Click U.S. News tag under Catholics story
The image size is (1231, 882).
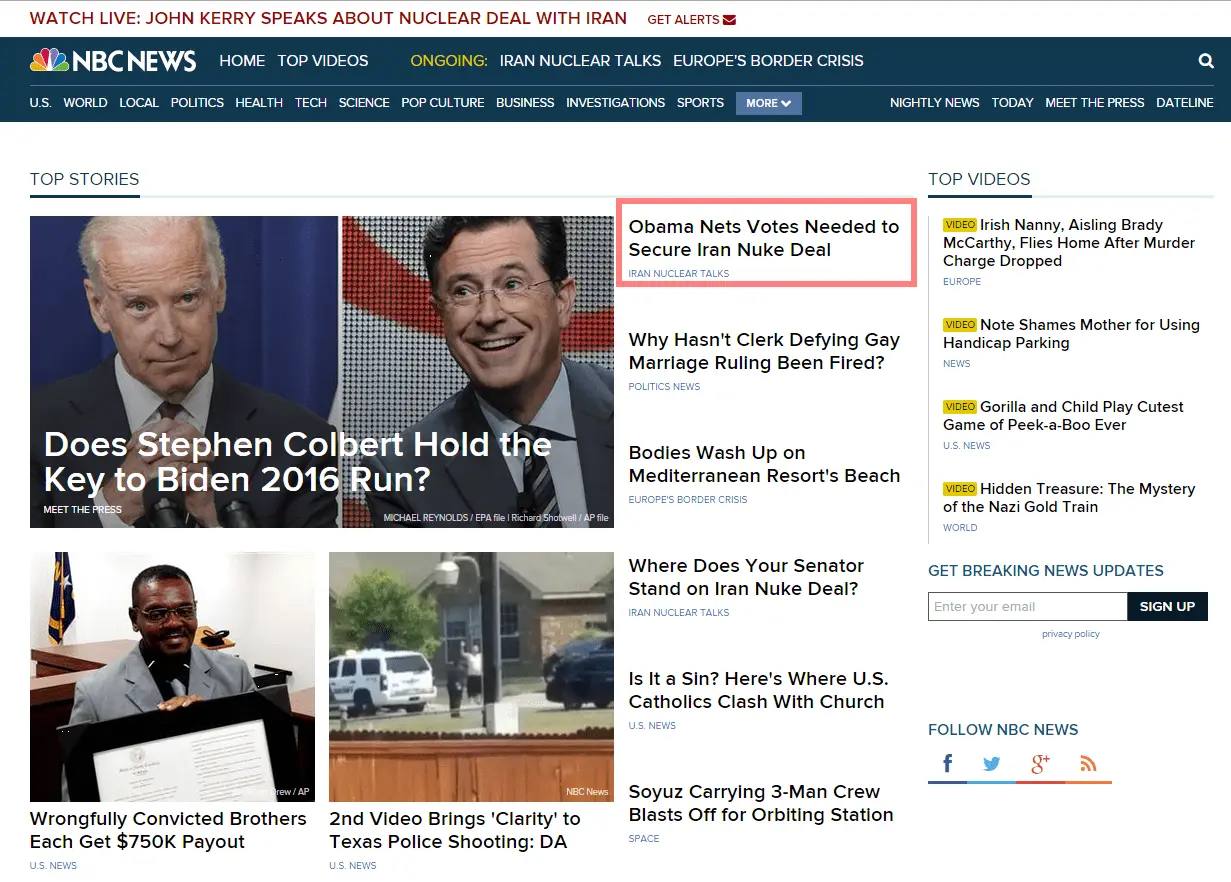652,726
